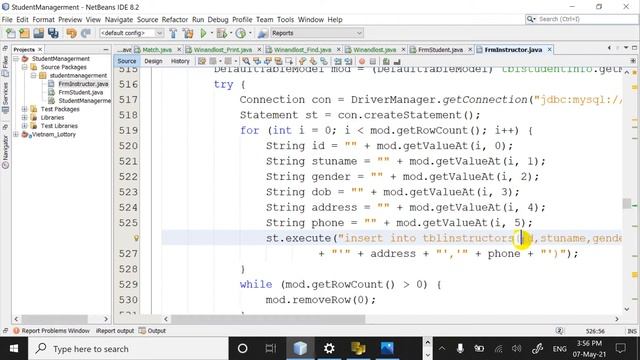The height and width of the screenshot is (360, 640).
Task: Open Debug Project dropdown arrow
Action: click(231, 33)
